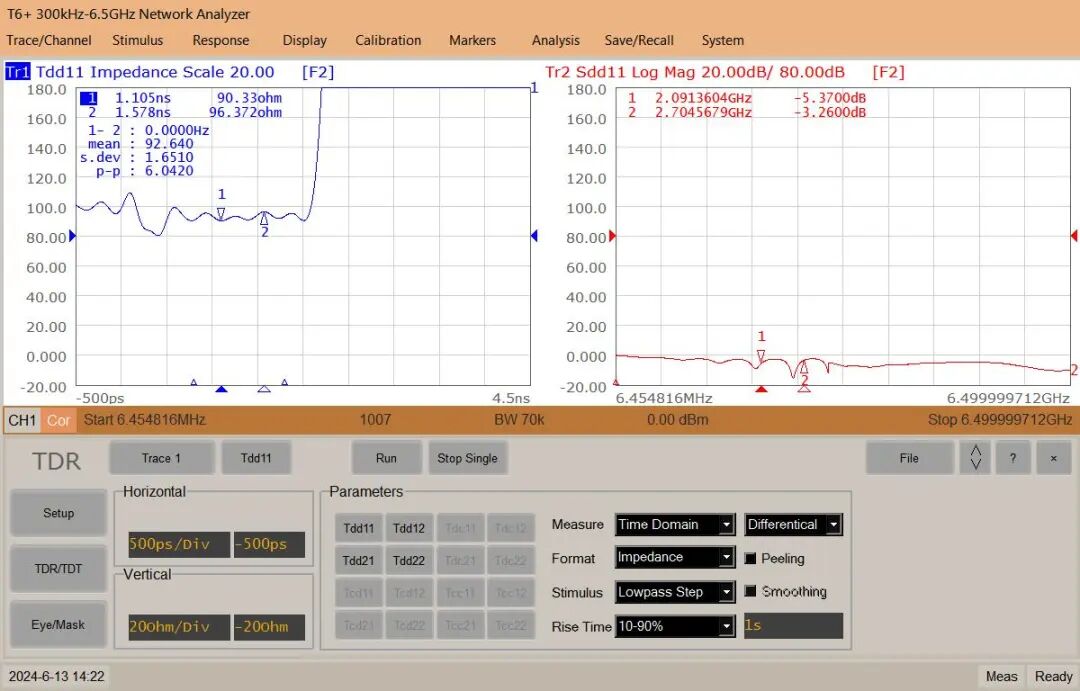Click the blue reference arrow right of Tdd11 plot
The width and height of the screenshot is (1080, 691).
coord(534,236)
